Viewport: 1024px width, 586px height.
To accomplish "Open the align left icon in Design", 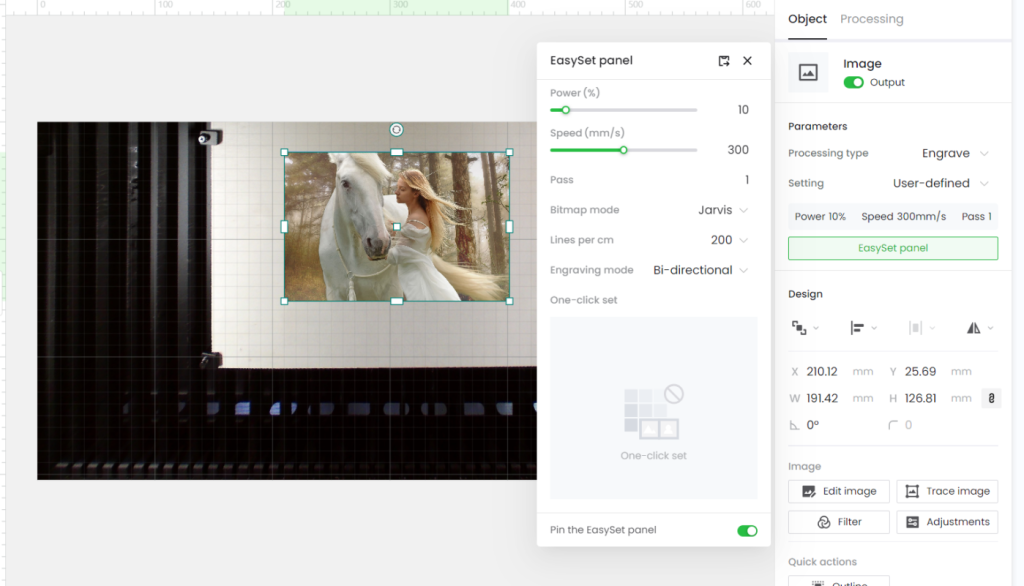I will coord(863,328).
